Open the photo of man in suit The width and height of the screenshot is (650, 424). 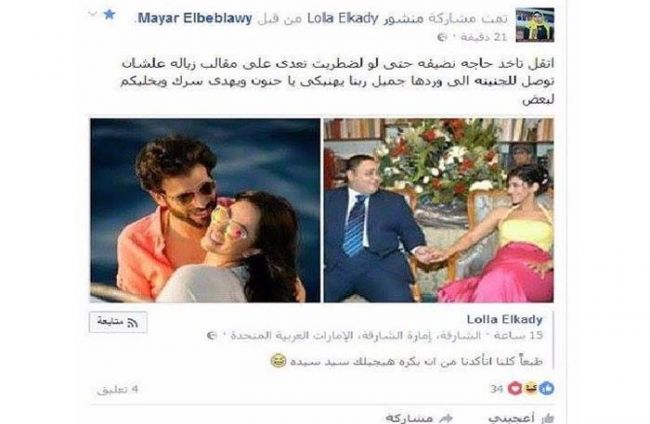(x=439, y=210)
